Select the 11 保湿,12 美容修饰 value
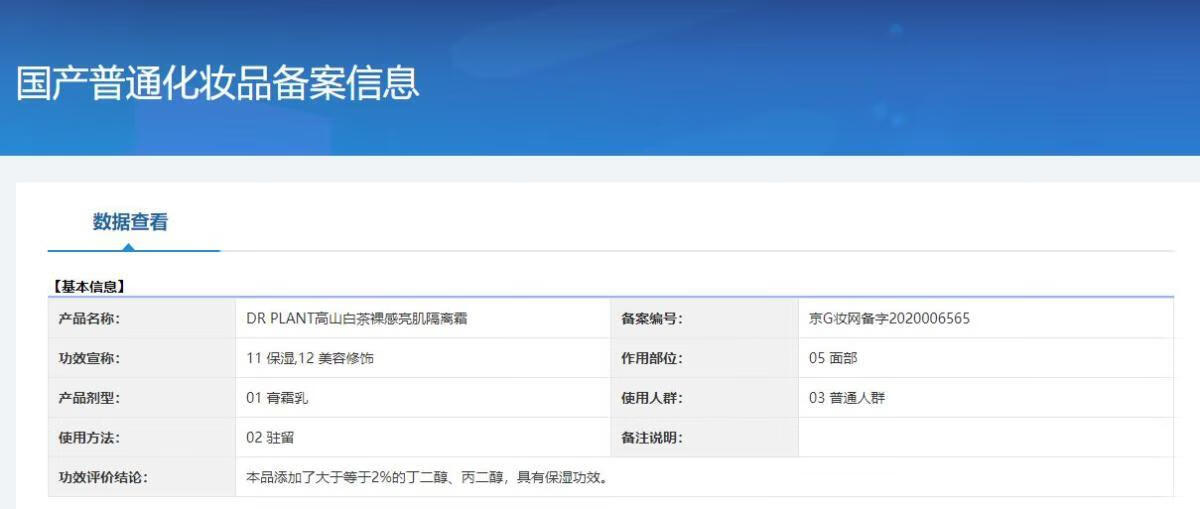This screenshot has width=1200, height=509. [310, 358]
